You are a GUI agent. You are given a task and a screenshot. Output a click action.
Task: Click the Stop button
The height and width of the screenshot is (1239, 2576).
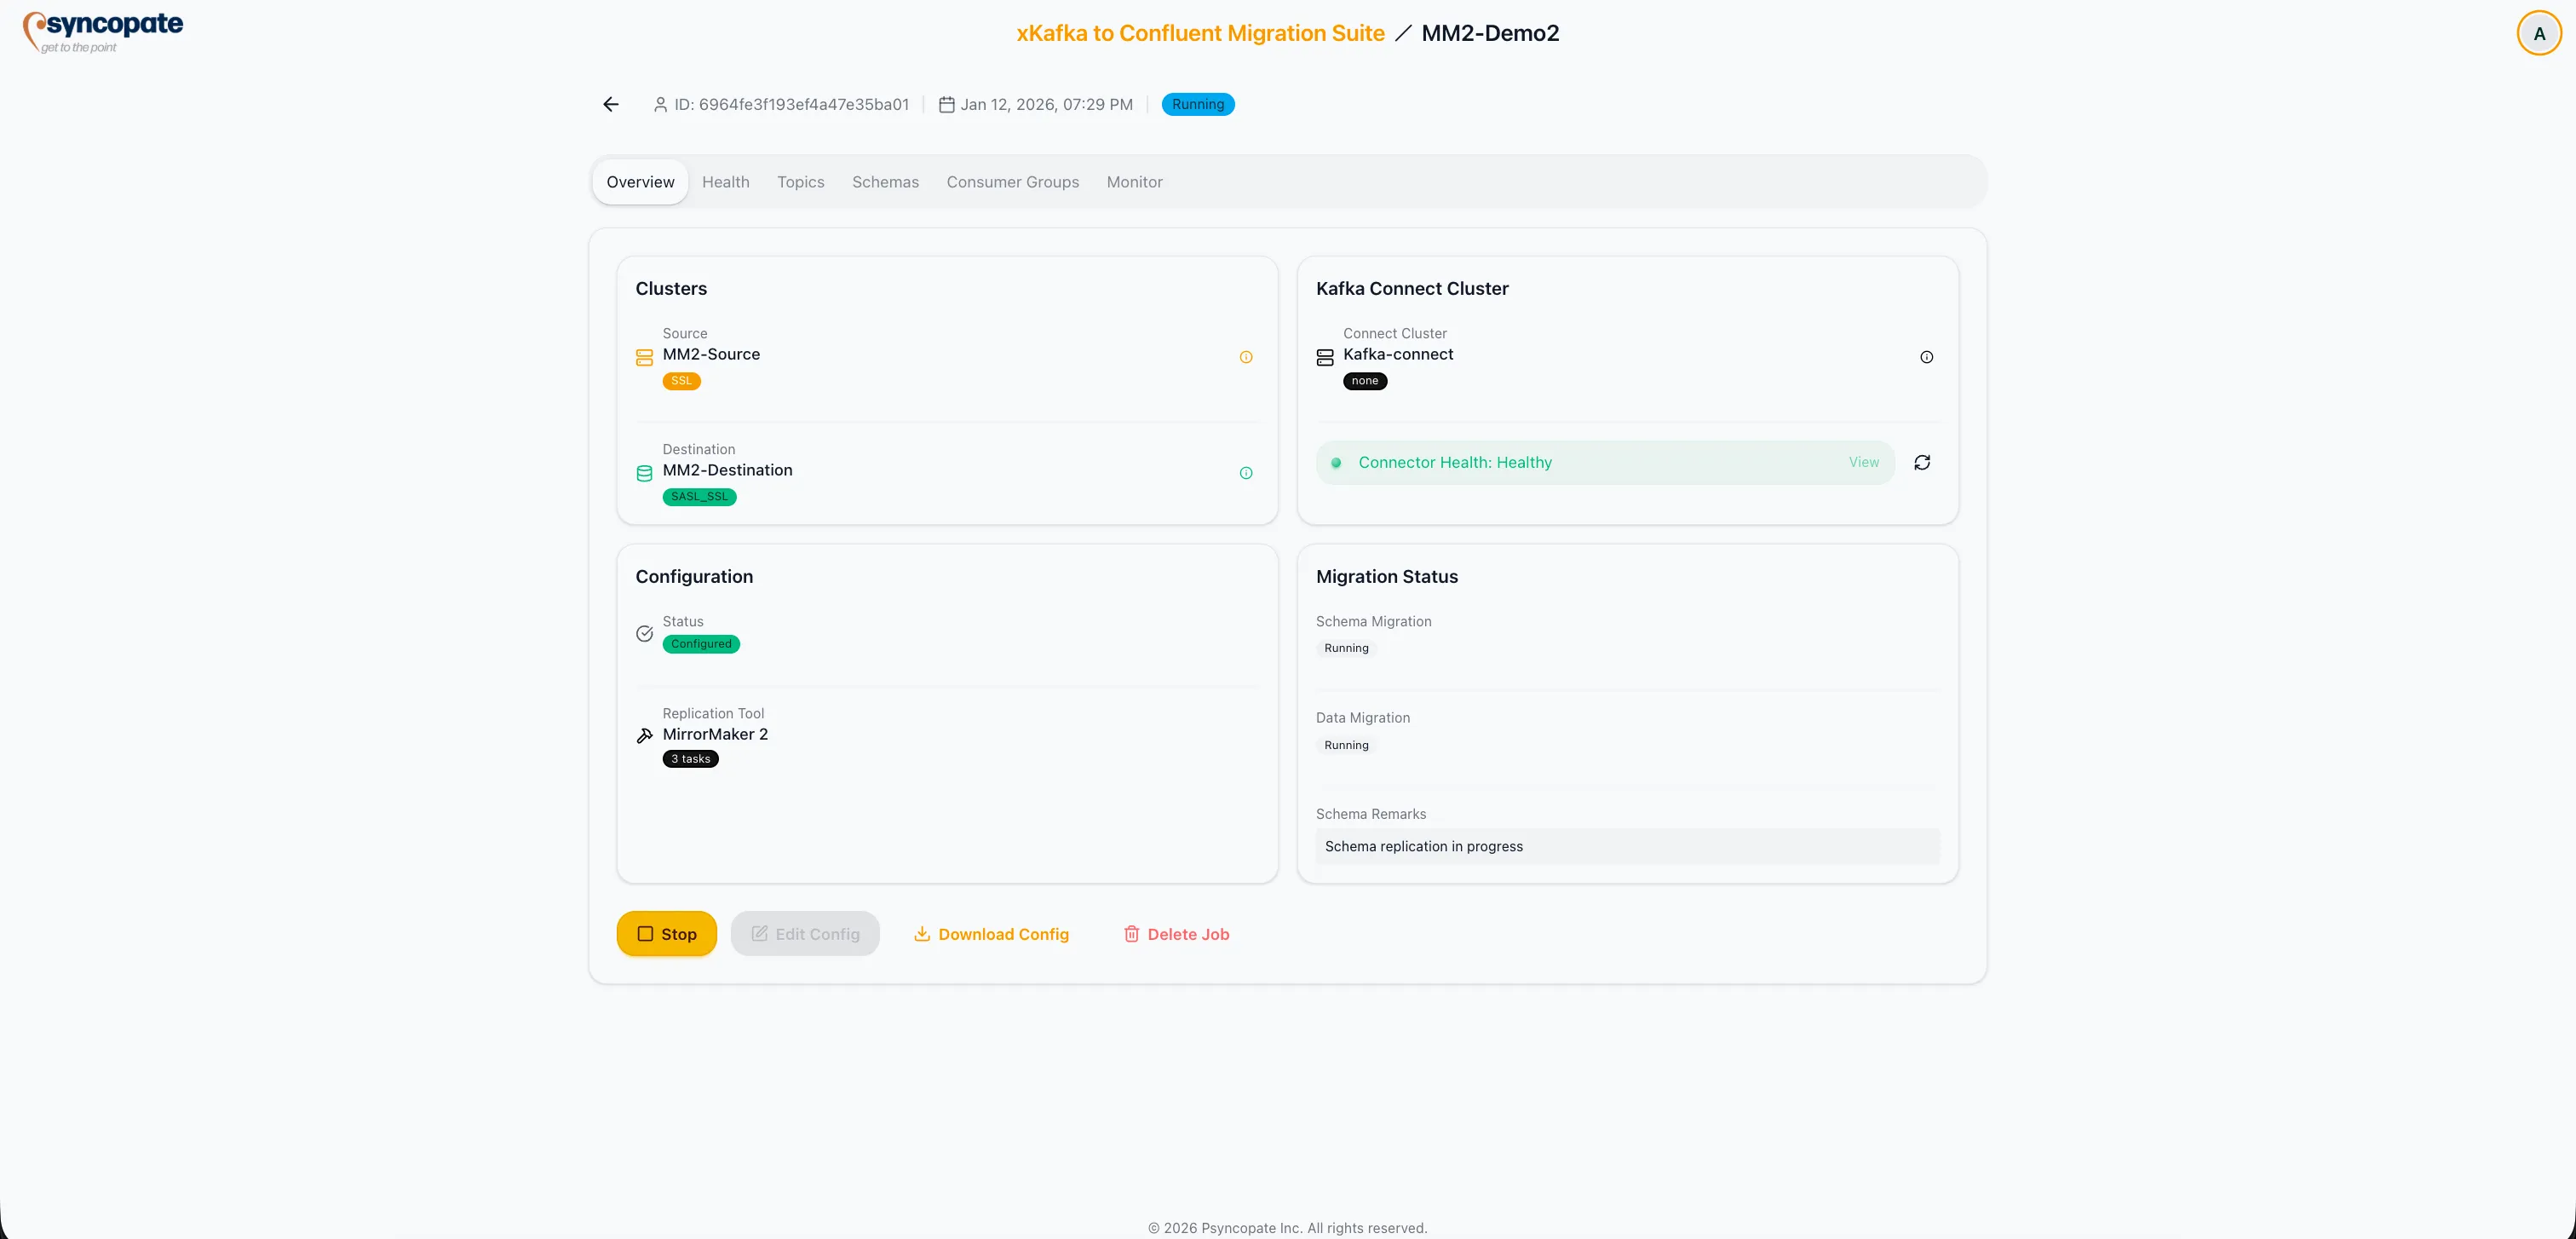(666, 933)
